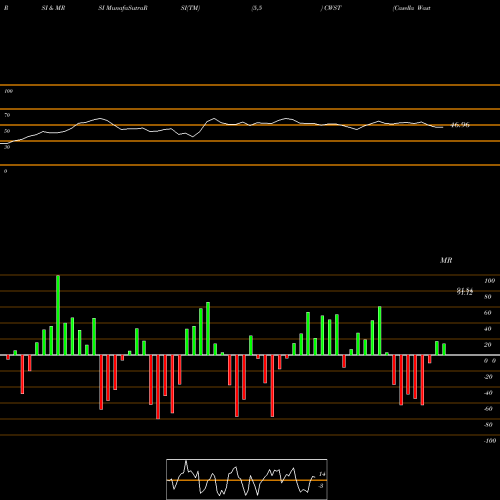Click the 'SI & MR' header label
Image resolution: width=500 pixels, height=500 pixels.
pyautogui.click(x=53, y=8)
